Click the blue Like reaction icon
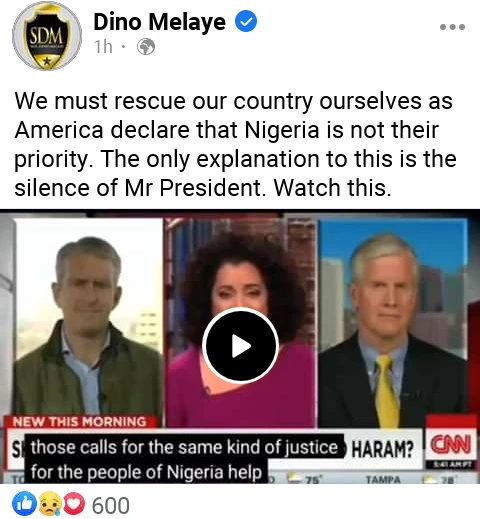The height and width of the screenshot is (519, 480). pyautogui.click(x=24, y=504)
